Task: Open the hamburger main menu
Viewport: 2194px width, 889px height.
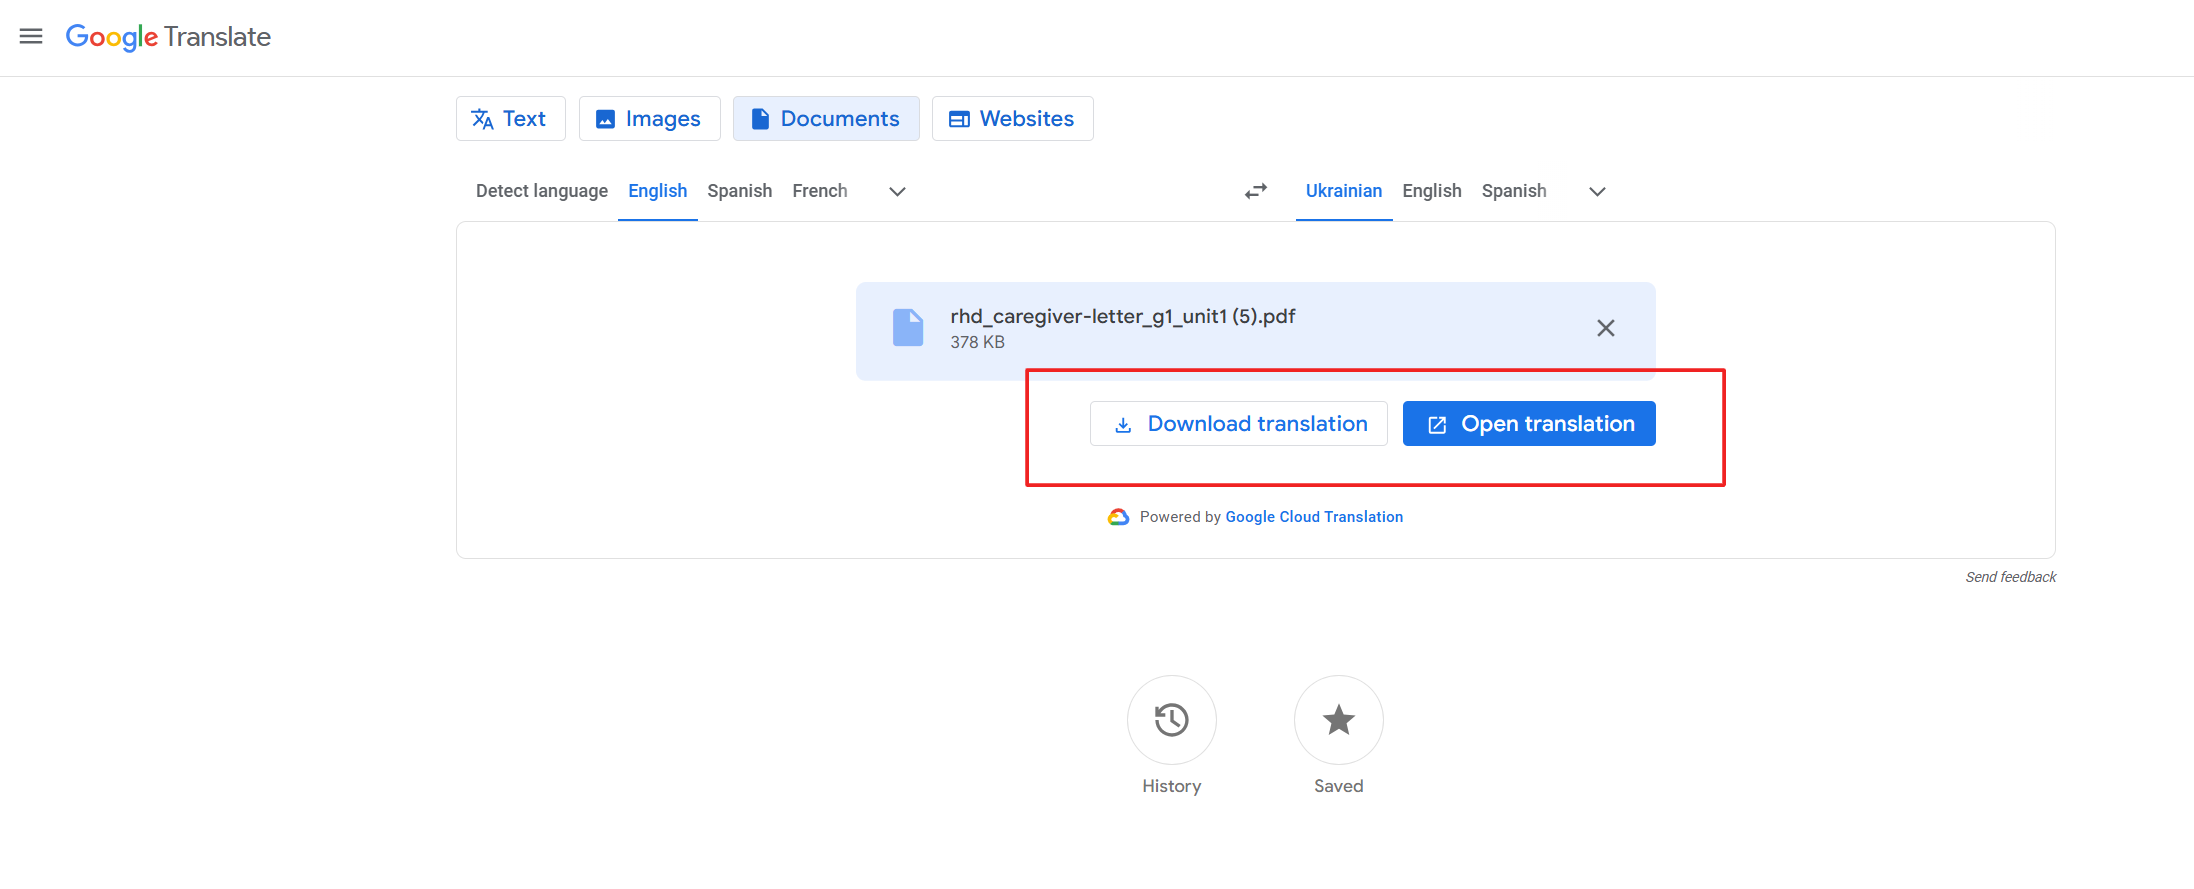Action: [x=31, y=37]
